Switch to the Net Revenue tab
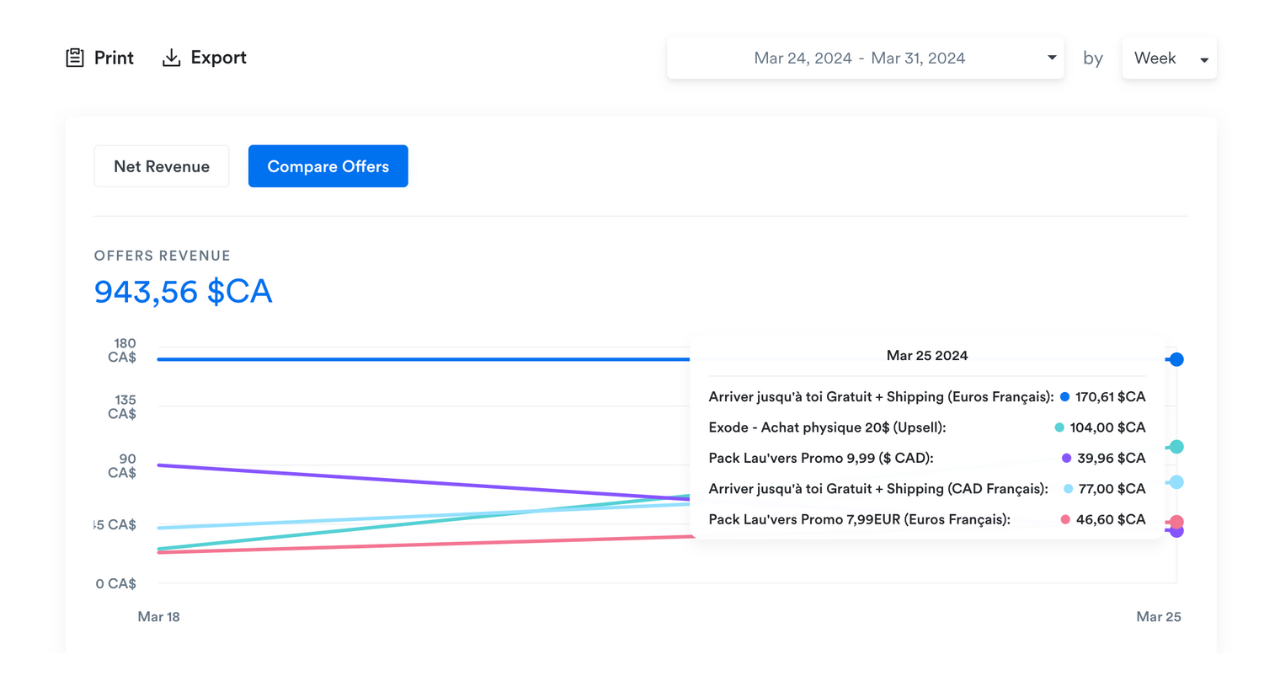1280x681 pixels. click(x=161, y=166)
